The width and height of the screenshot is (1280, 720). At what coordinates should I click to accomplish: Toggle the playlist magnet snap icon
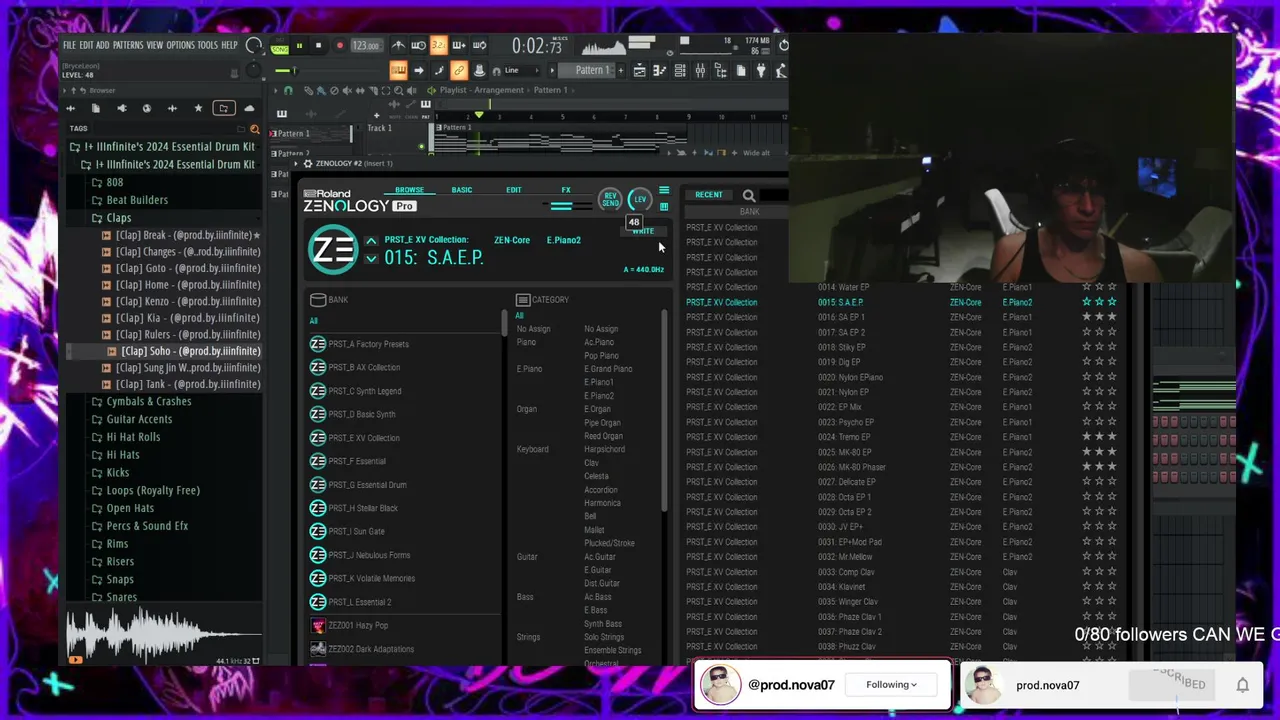[288, 91]
